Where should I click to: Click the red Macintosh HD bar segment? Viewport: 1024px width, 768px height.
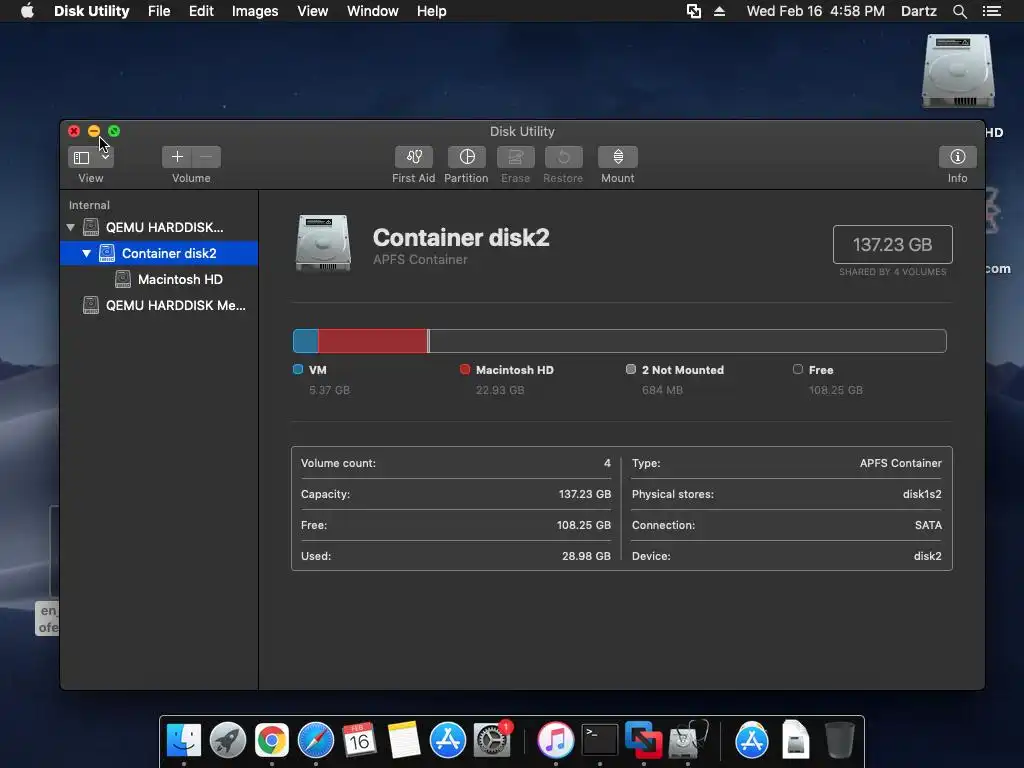click(x=373, y=341)
